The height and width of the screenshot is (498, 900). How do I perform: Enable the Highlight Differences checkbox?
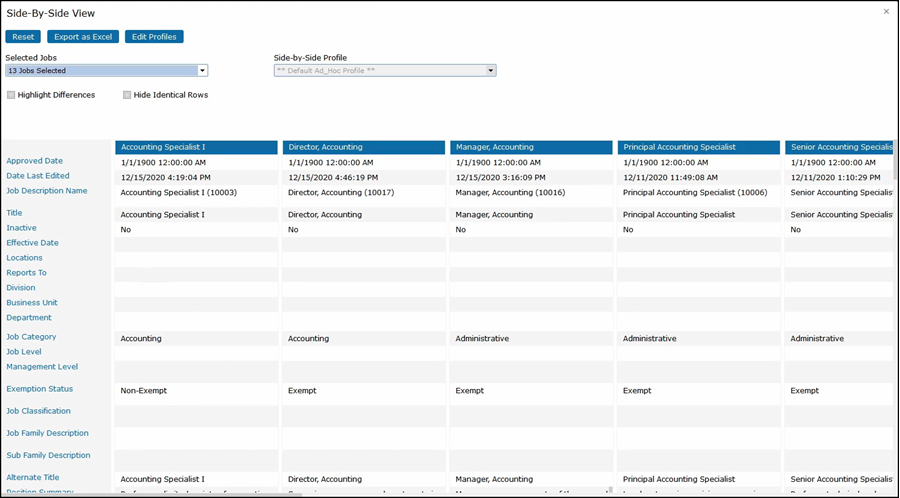[11, 95]
